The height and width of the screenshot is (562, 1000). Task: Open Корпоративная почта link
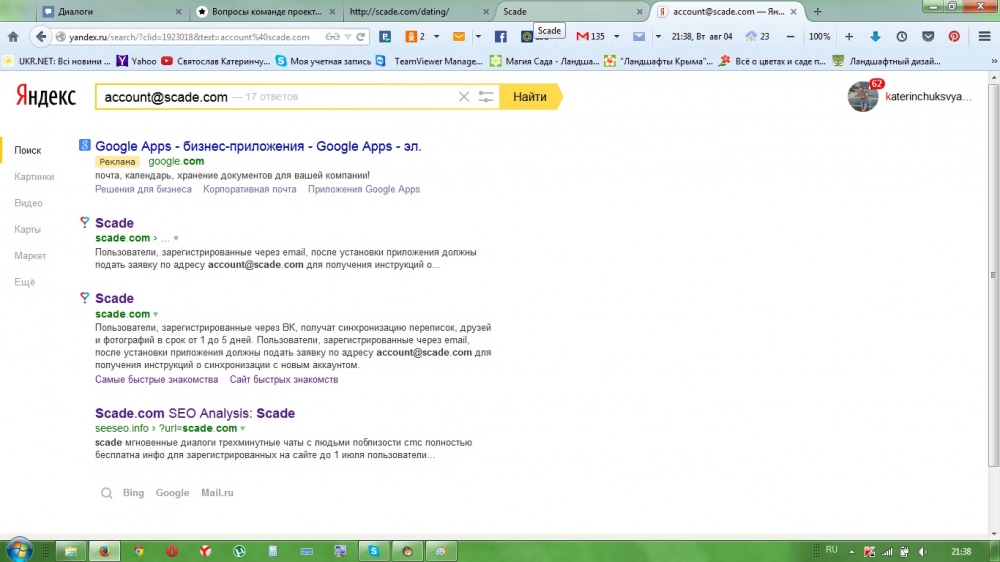(250, 189)
